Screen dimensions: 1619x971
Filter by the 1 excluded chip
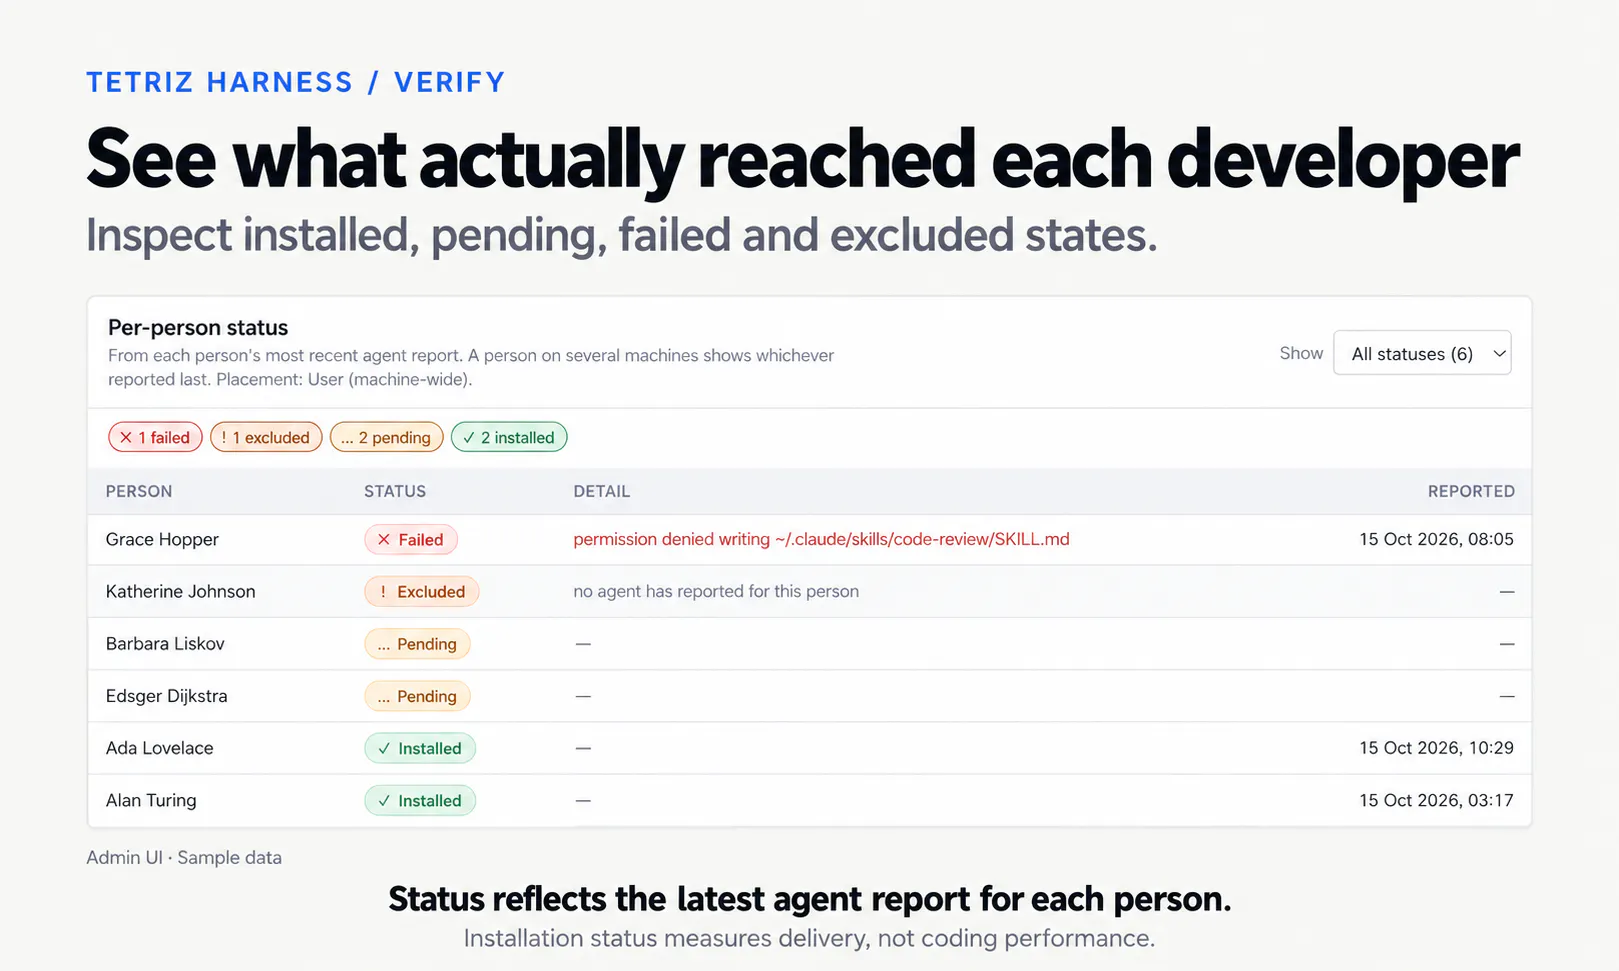(x=266, y=437)
